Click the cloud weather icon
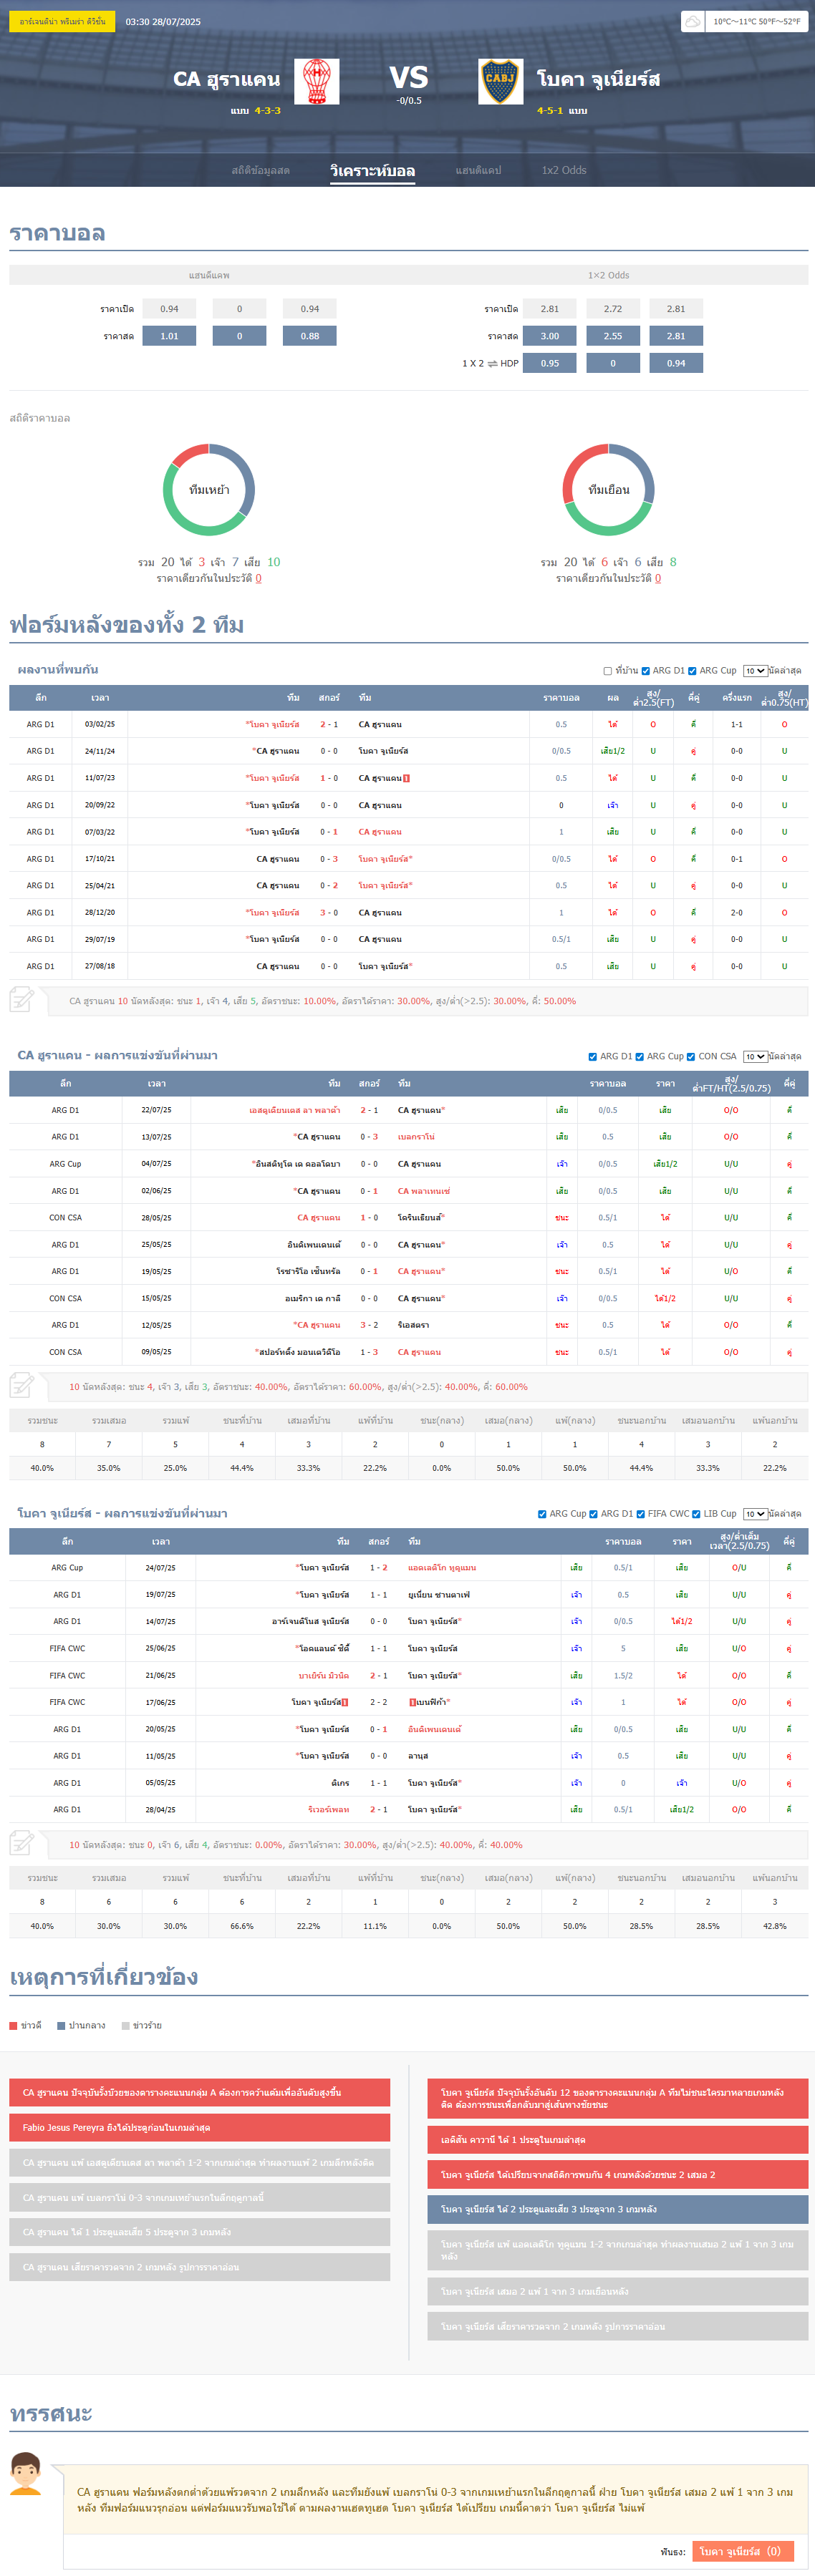The height and width of the screenshot is (2576, 815). (x=692, y=21)
